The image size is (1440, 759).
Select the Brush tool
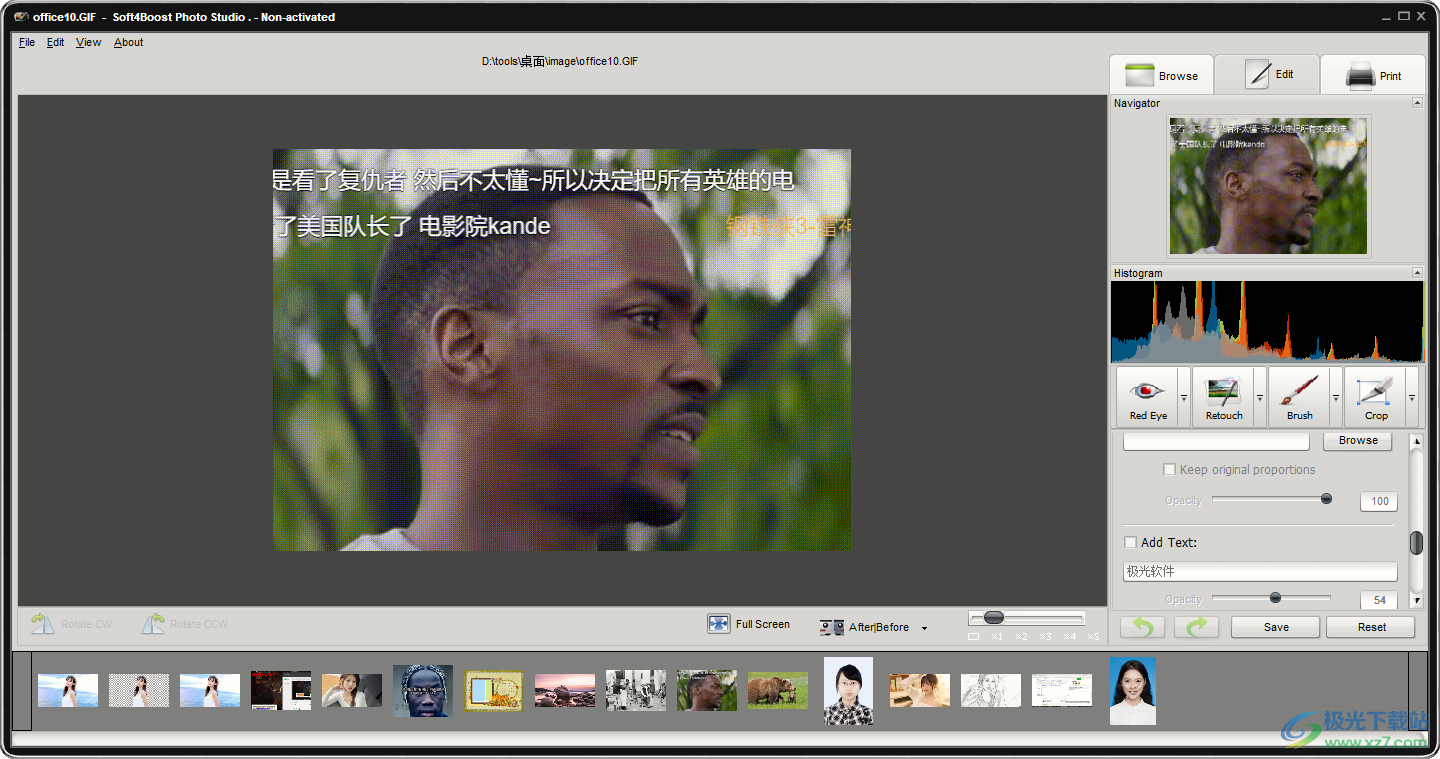click(1299, 396)
